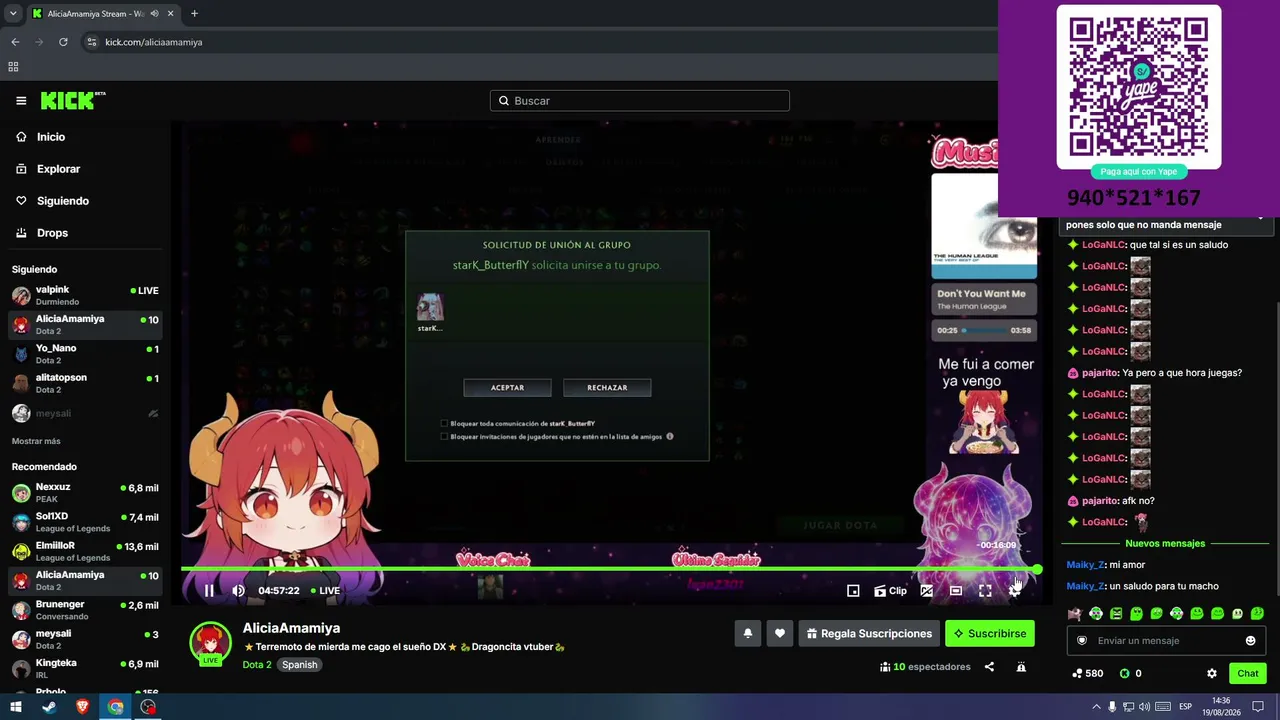Open recommended channel ElmiilloR
1280x720 pixels.
[85, 551]
